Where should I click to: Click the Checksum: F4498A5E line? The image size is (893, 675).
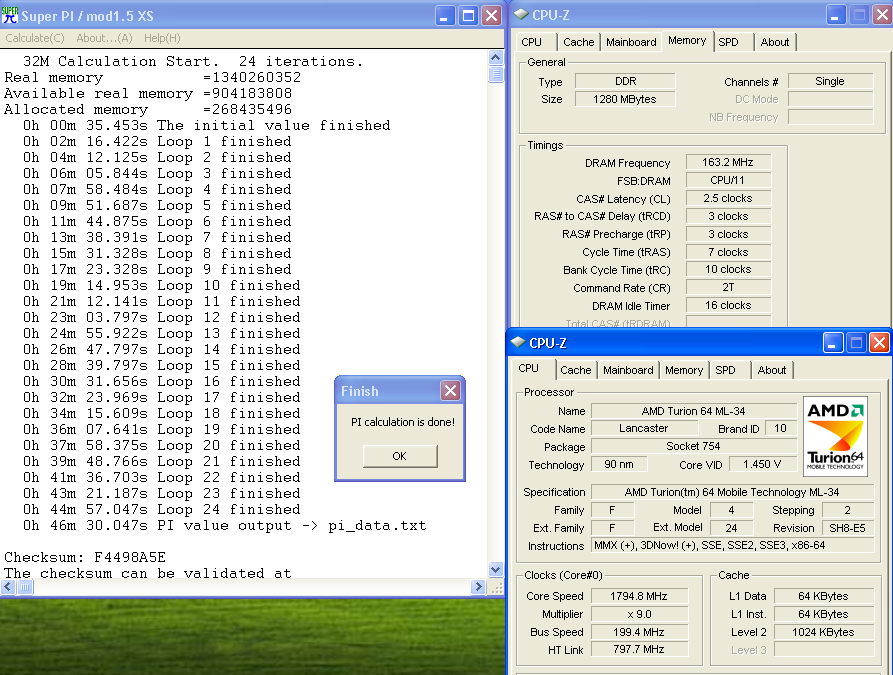pos(85,557)
